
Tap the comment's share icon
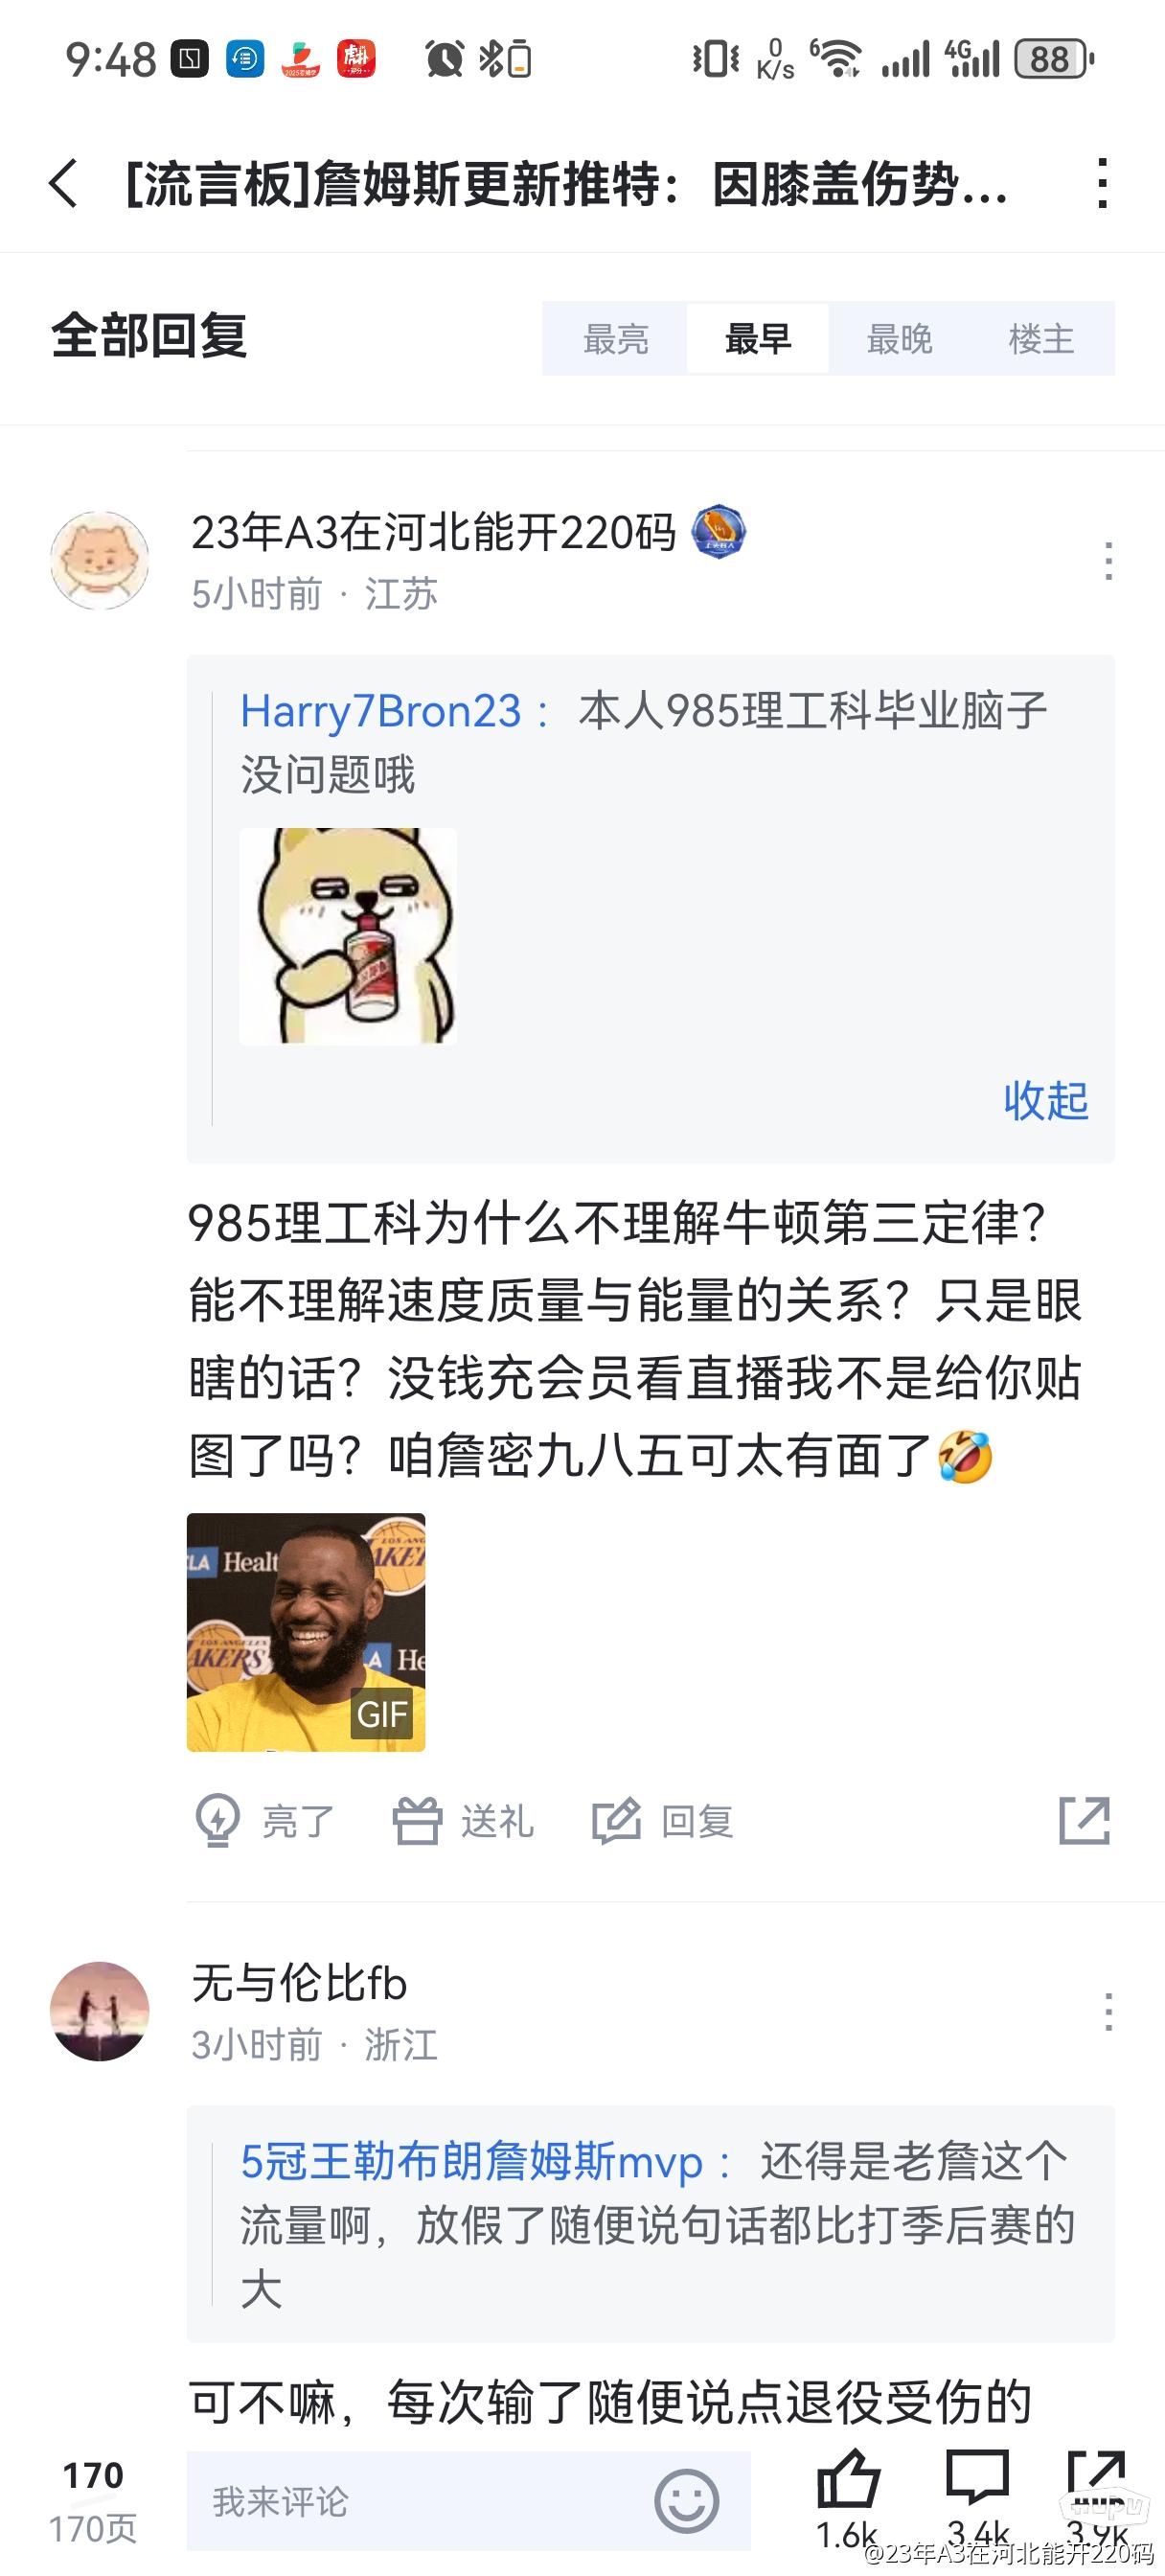(x=1085, y=1820)
